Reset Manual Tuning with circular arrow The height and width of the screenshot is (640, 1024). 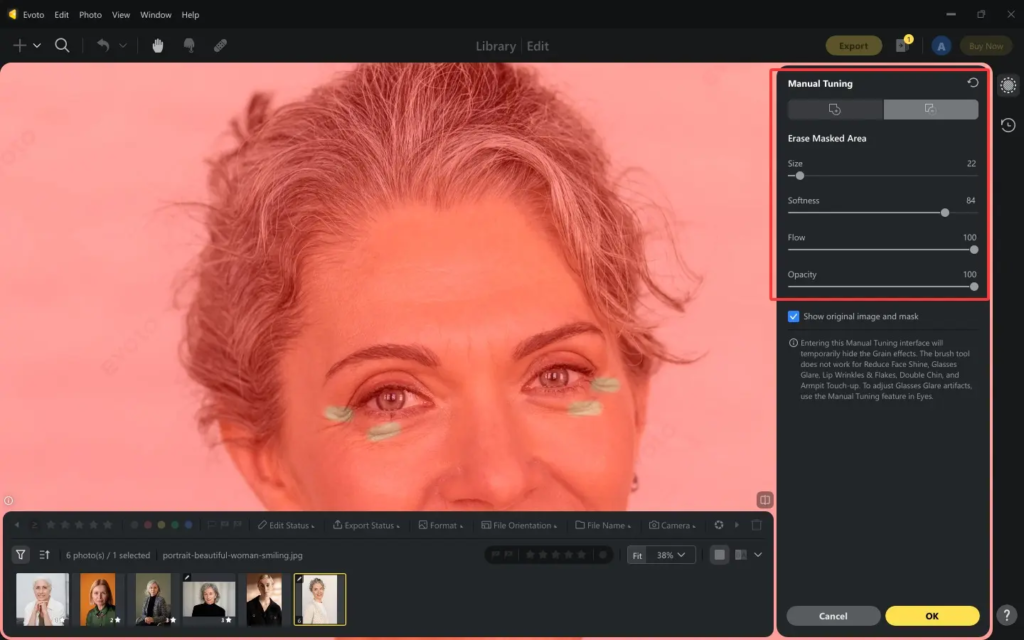coord(972,83)
